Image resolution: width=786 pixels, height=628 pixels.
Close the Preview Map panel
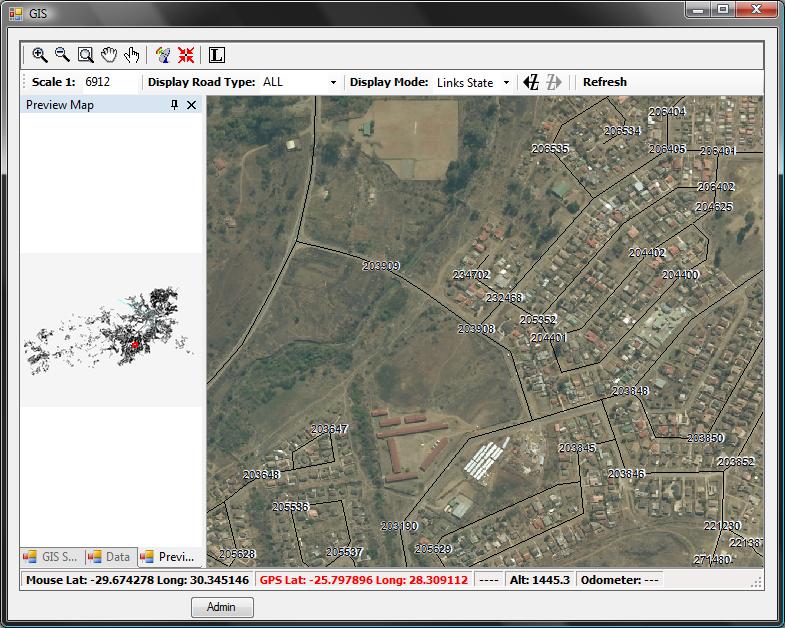(192, 105)
